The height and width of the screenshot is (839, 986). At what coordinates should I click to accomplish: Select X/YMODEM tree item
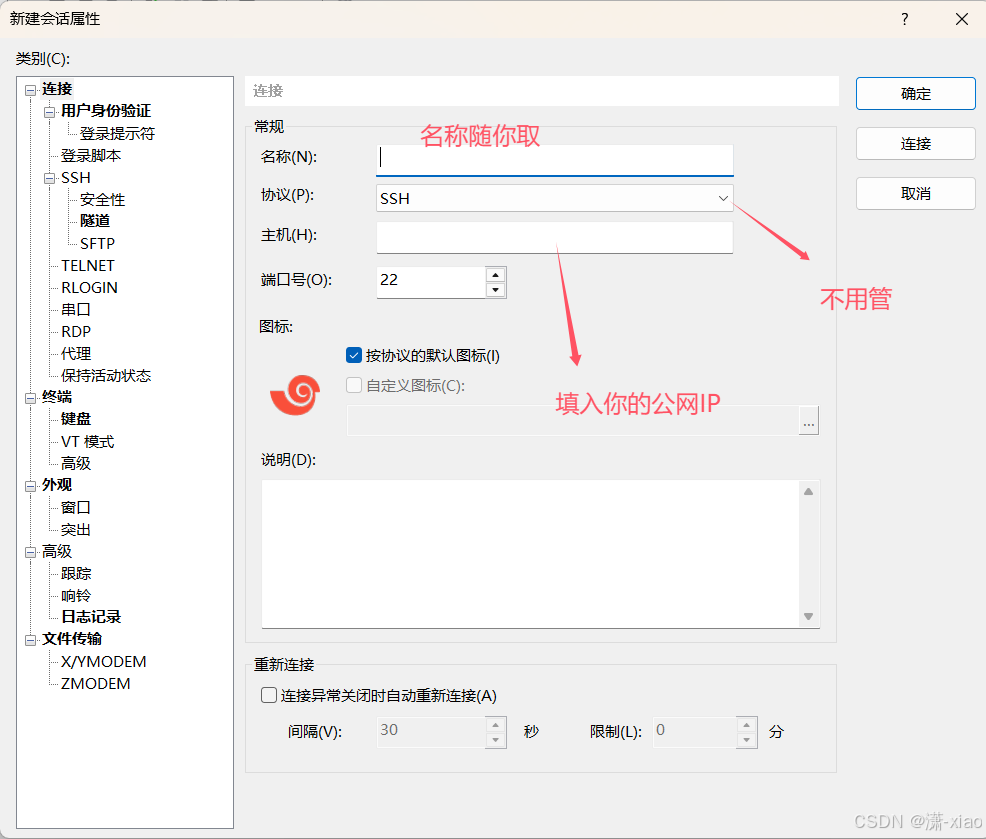click(x=103, y=662)
